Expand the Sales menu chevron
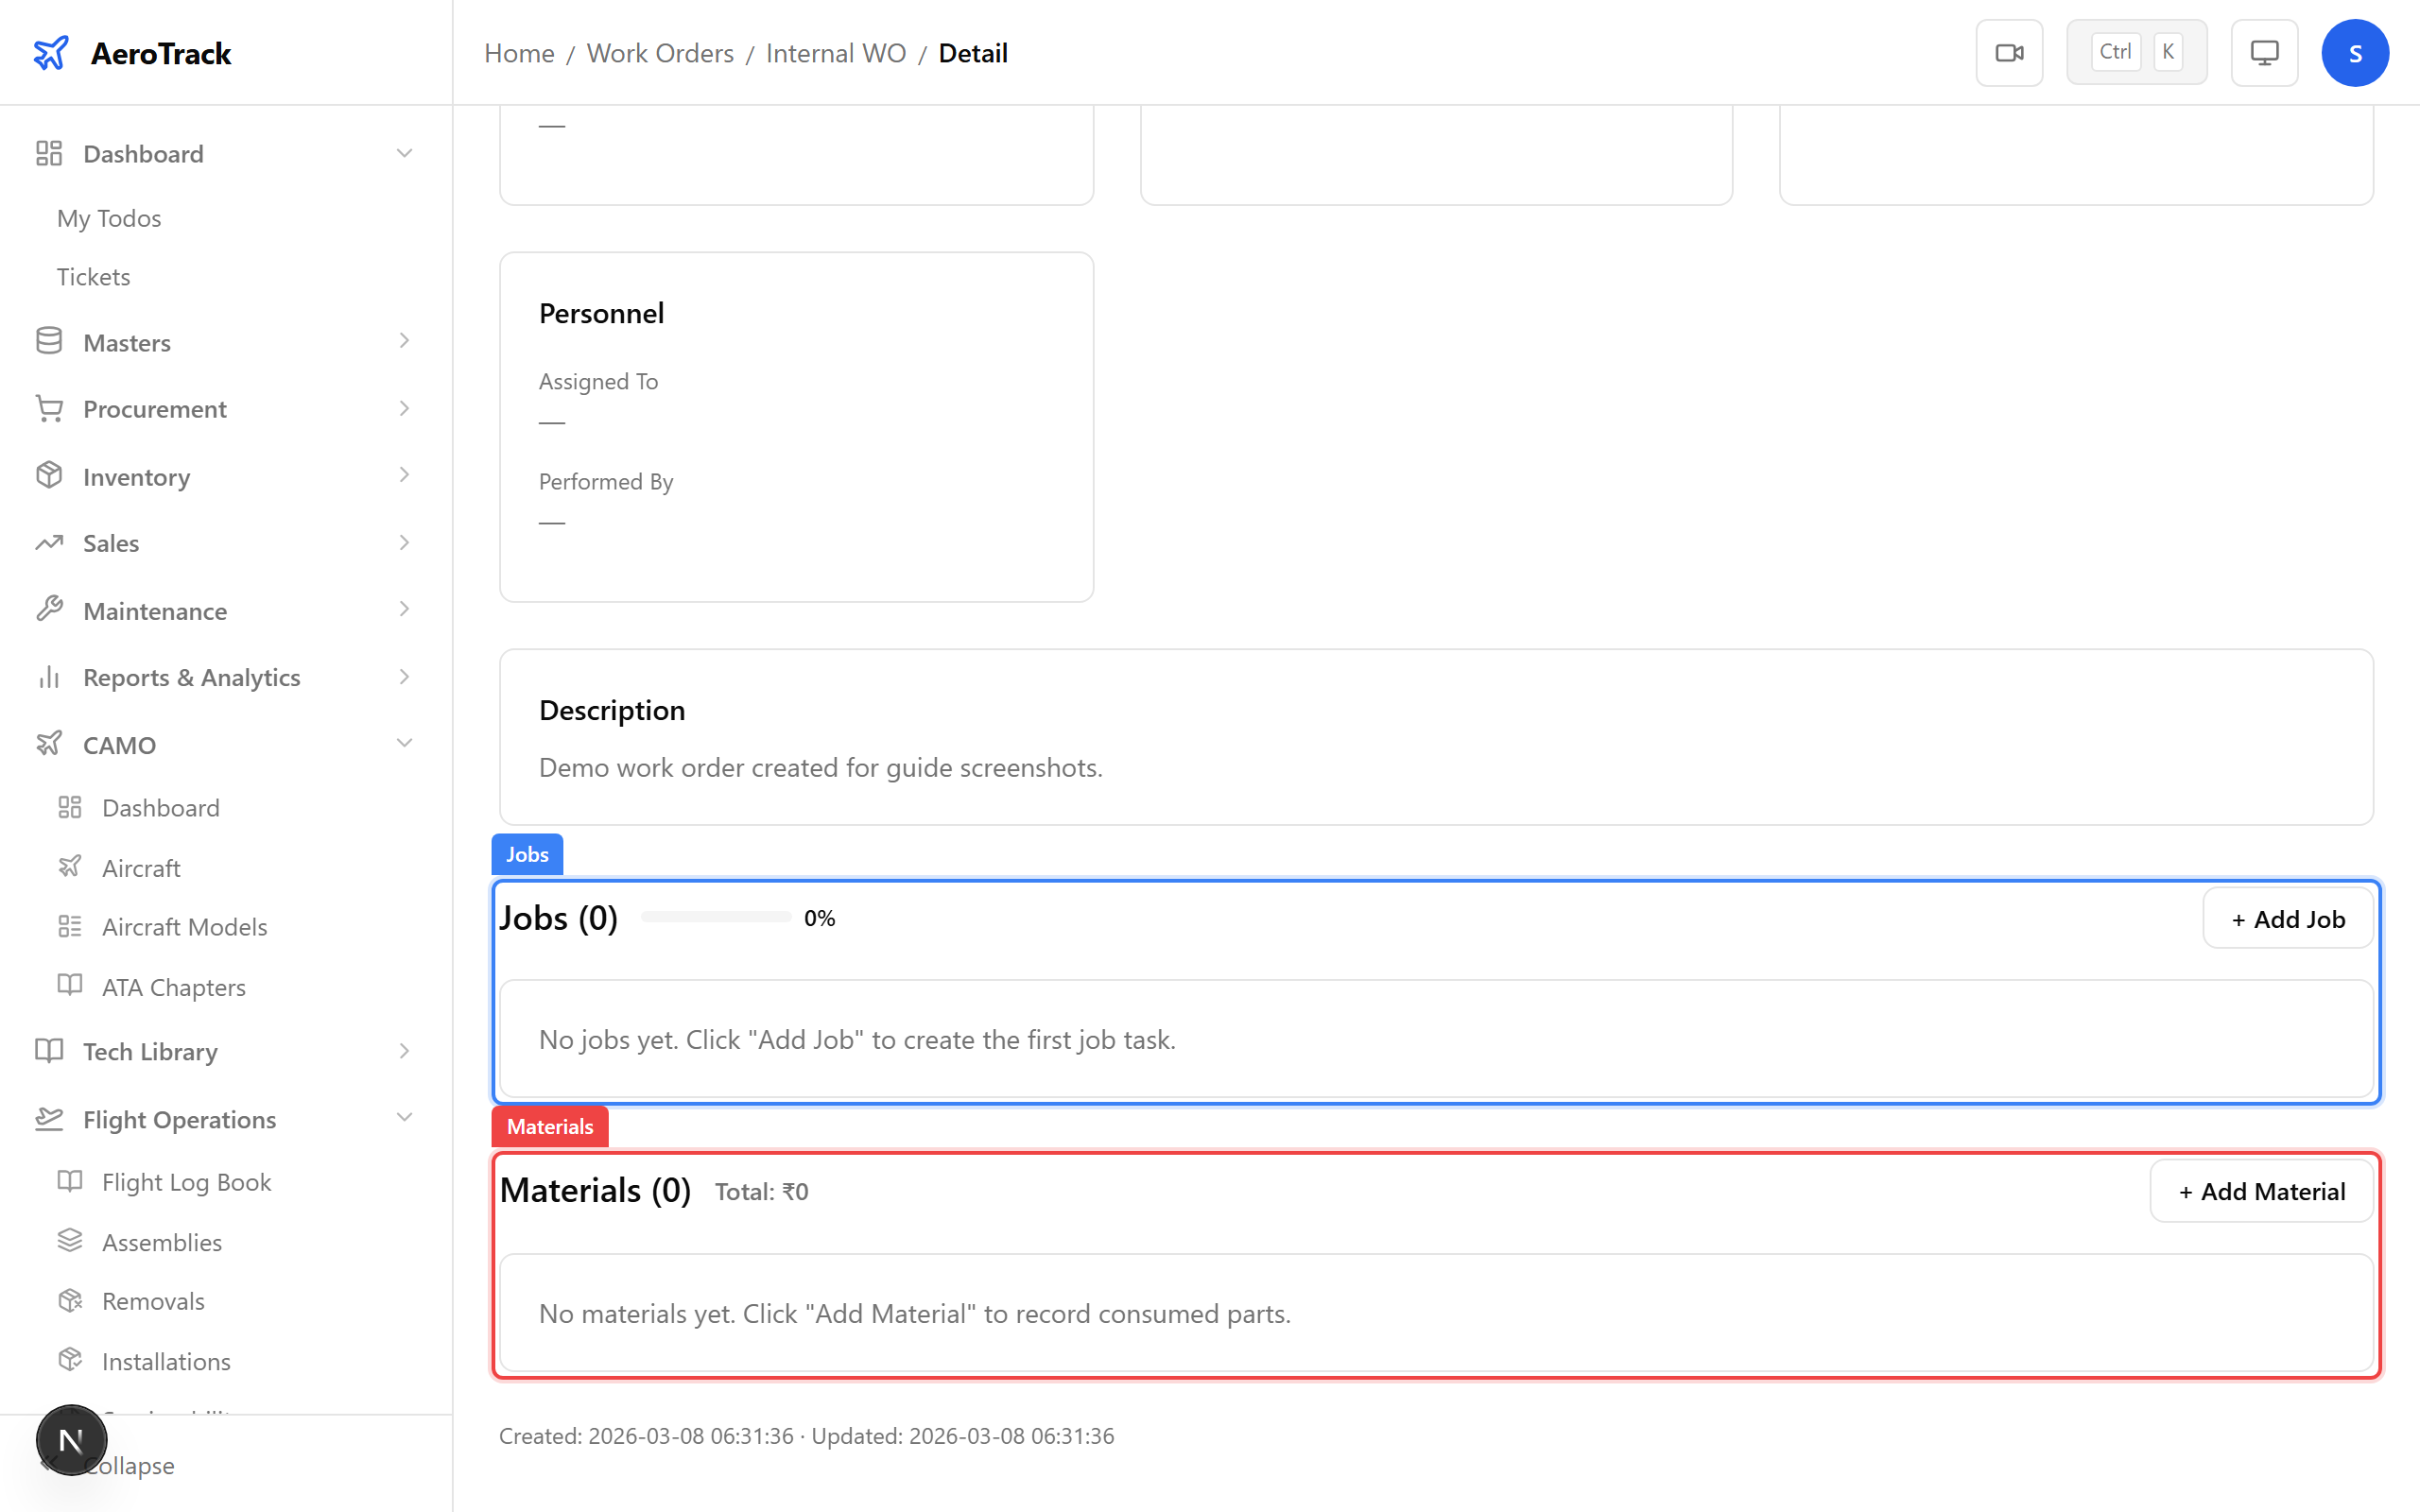The height and width of the screenshot is (1512, 2420). tap(404, 543)
